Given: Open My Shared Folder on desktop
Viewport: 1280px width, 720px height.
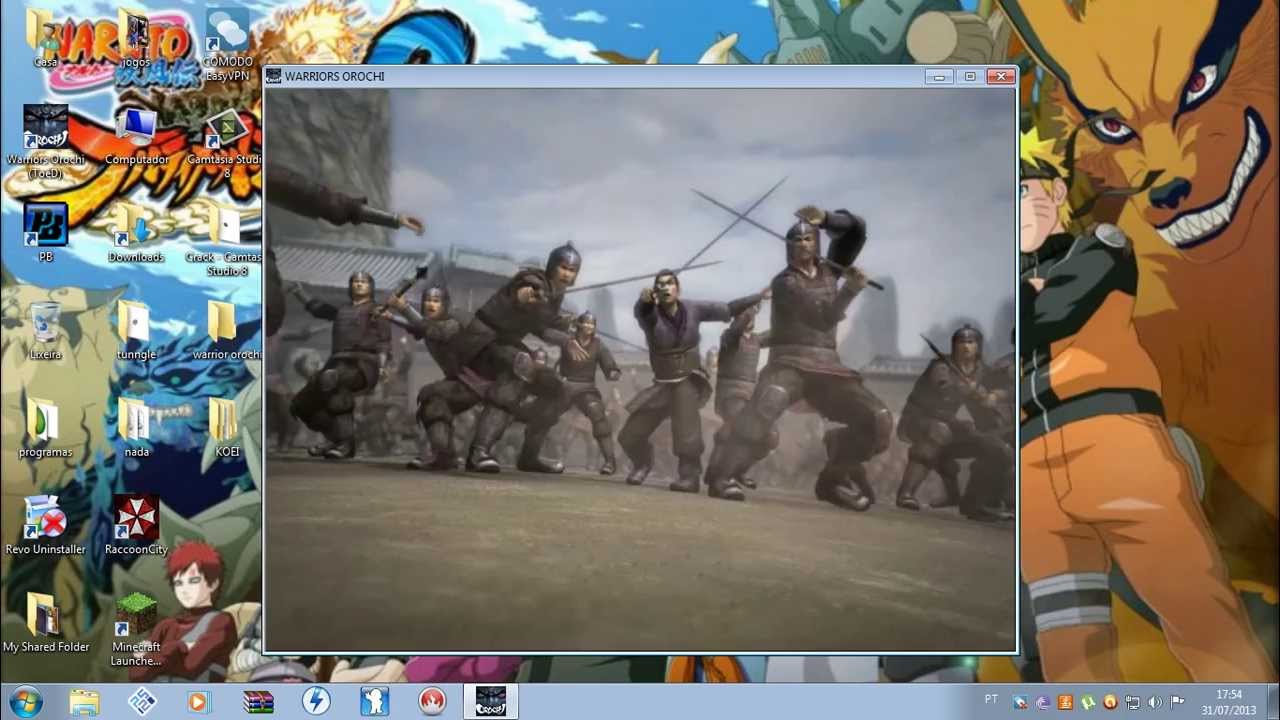Looking at the screenshot, I should tap(45, 623).
